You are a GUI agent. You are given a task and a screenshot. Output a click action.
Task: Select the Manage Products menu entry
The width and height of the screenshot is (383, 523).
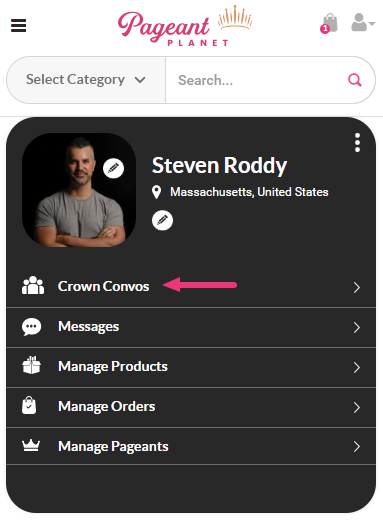(x=191, y=367)
